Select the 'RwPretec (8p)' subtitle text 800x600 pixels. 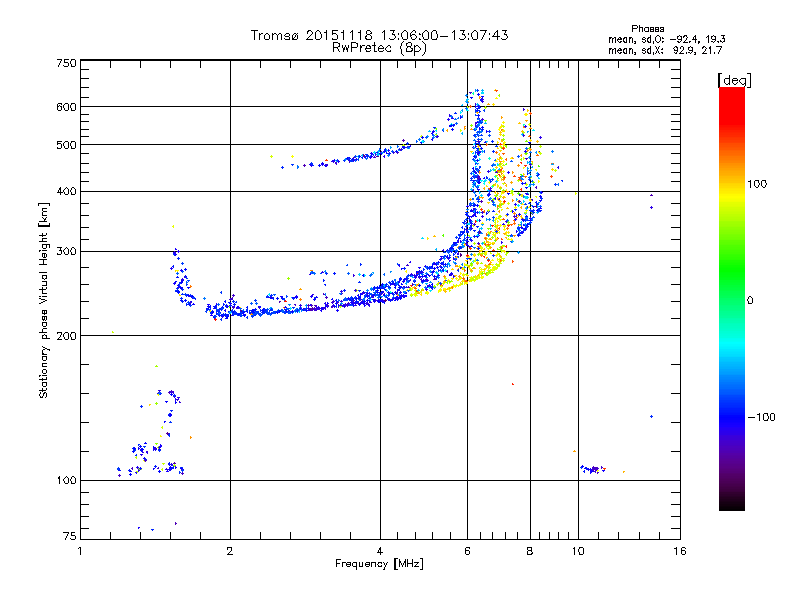pos(379,48)
